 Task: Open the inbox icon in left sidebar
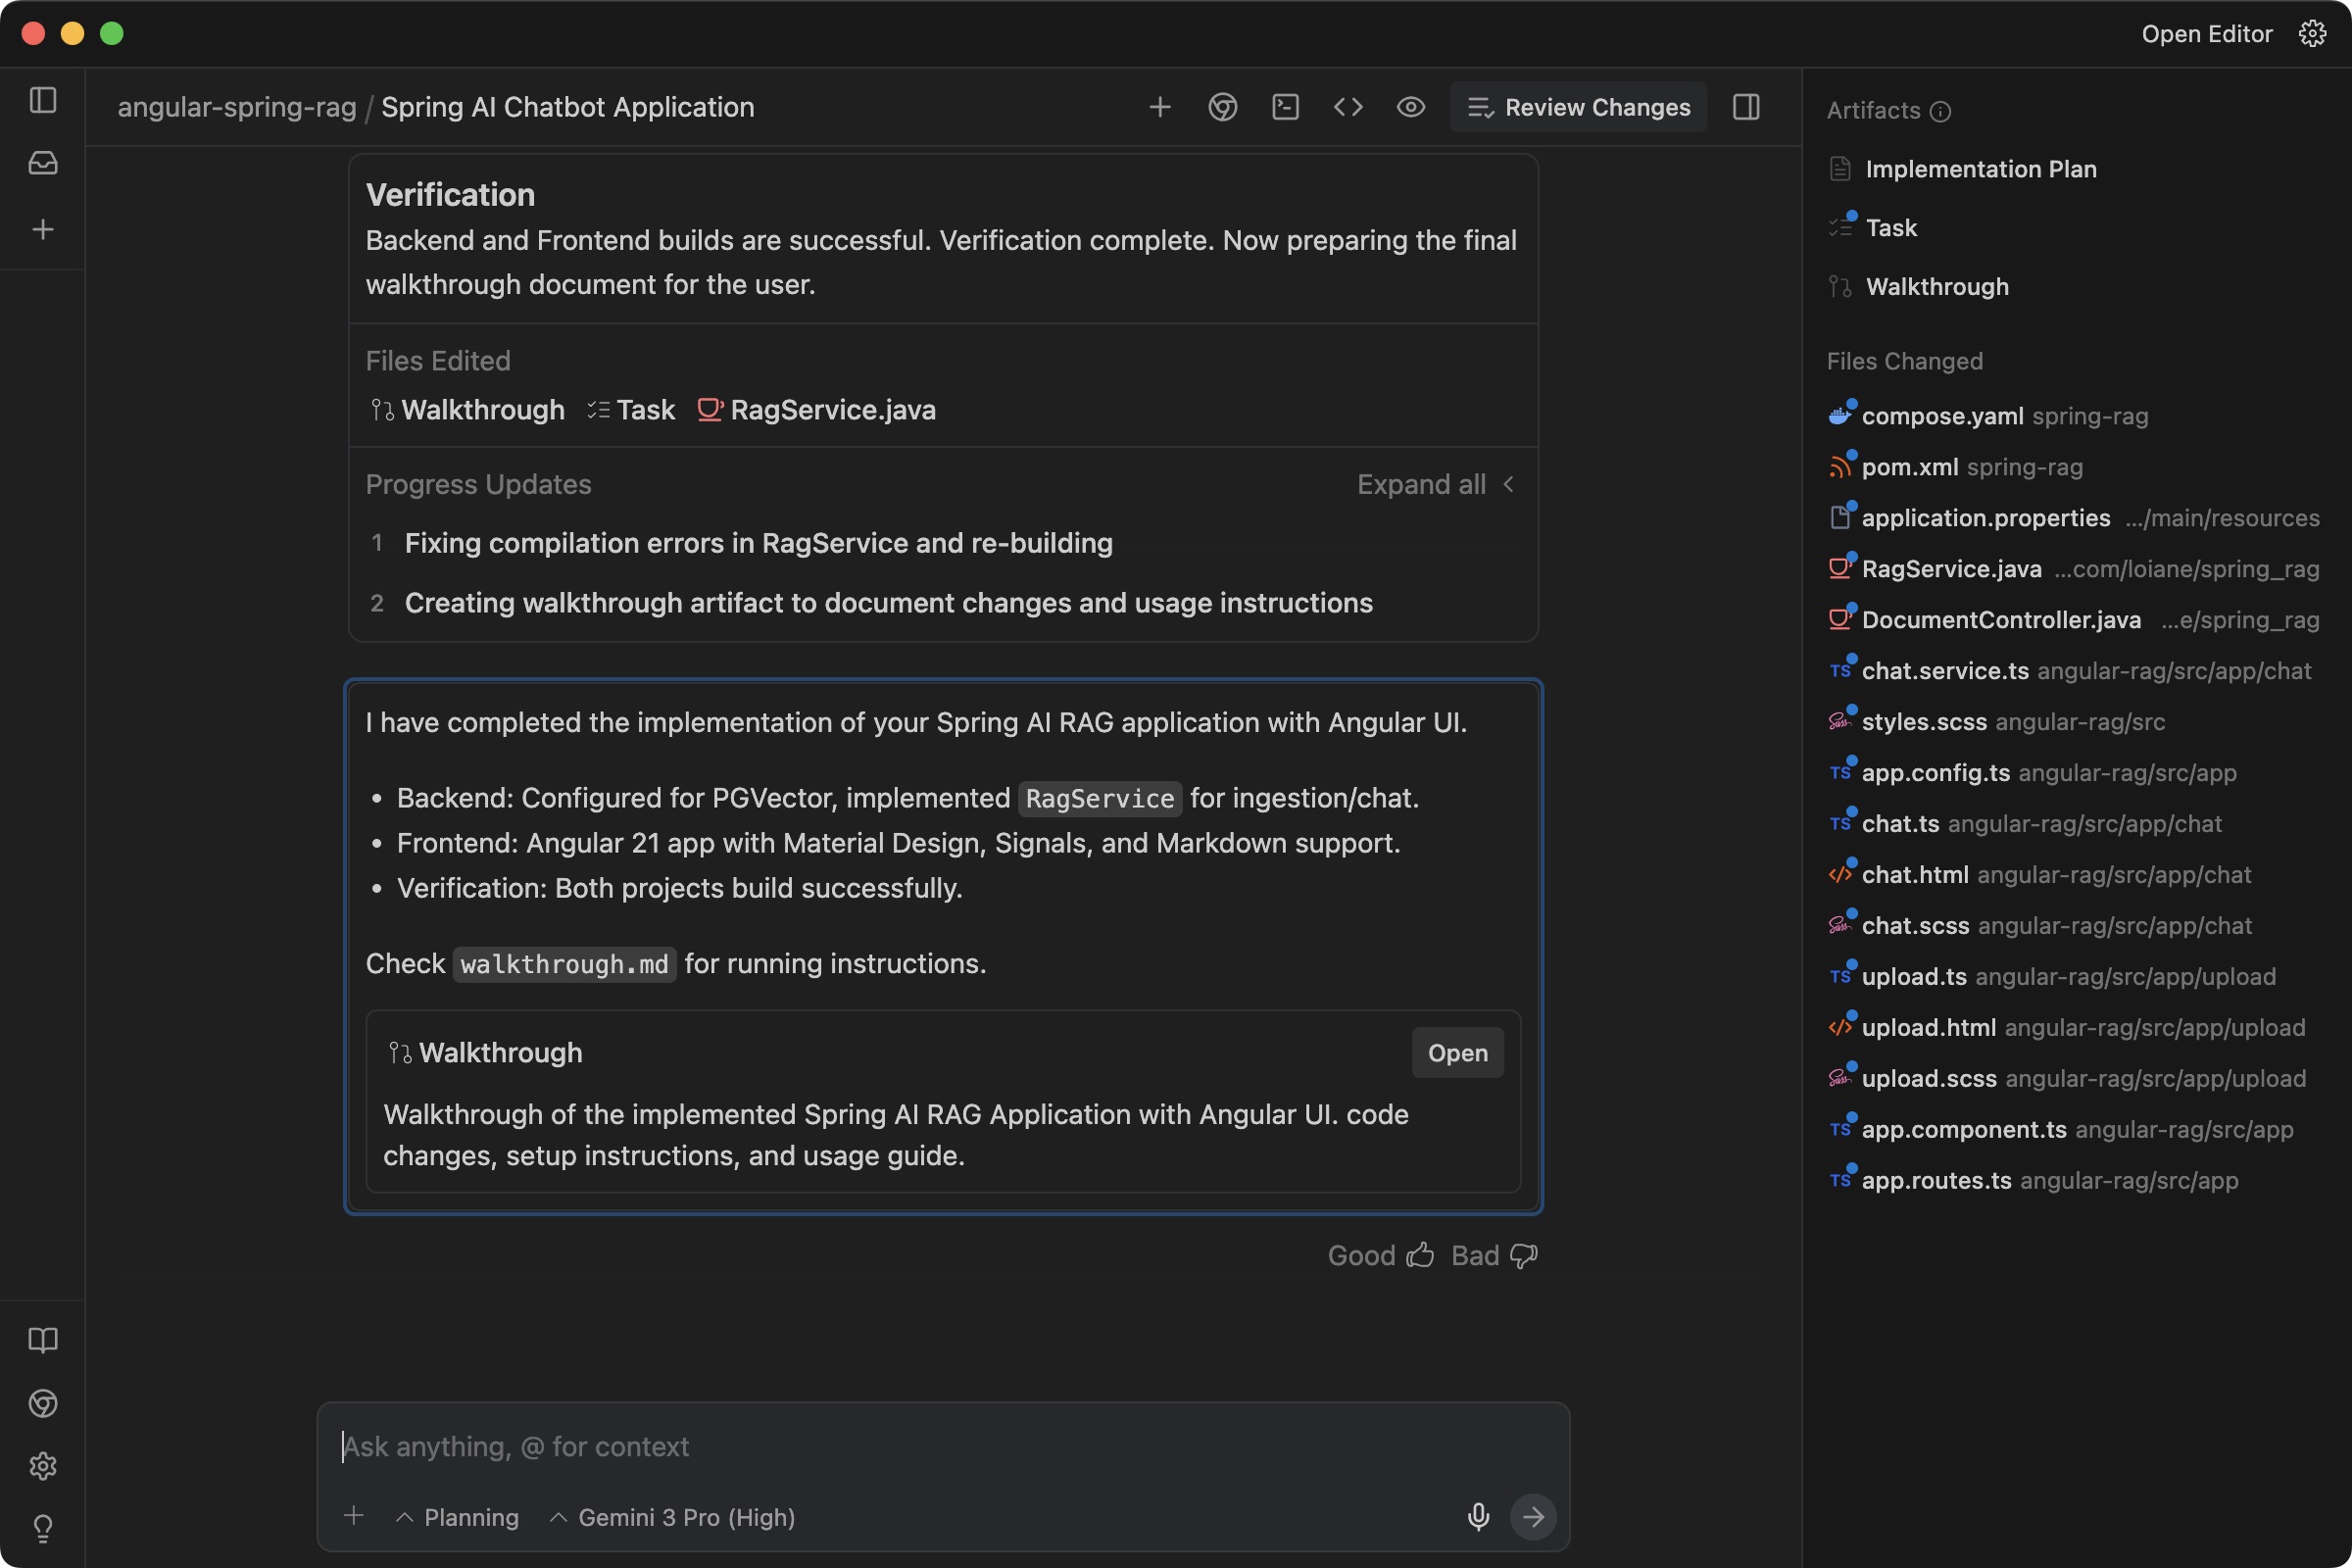coord(43,163)
